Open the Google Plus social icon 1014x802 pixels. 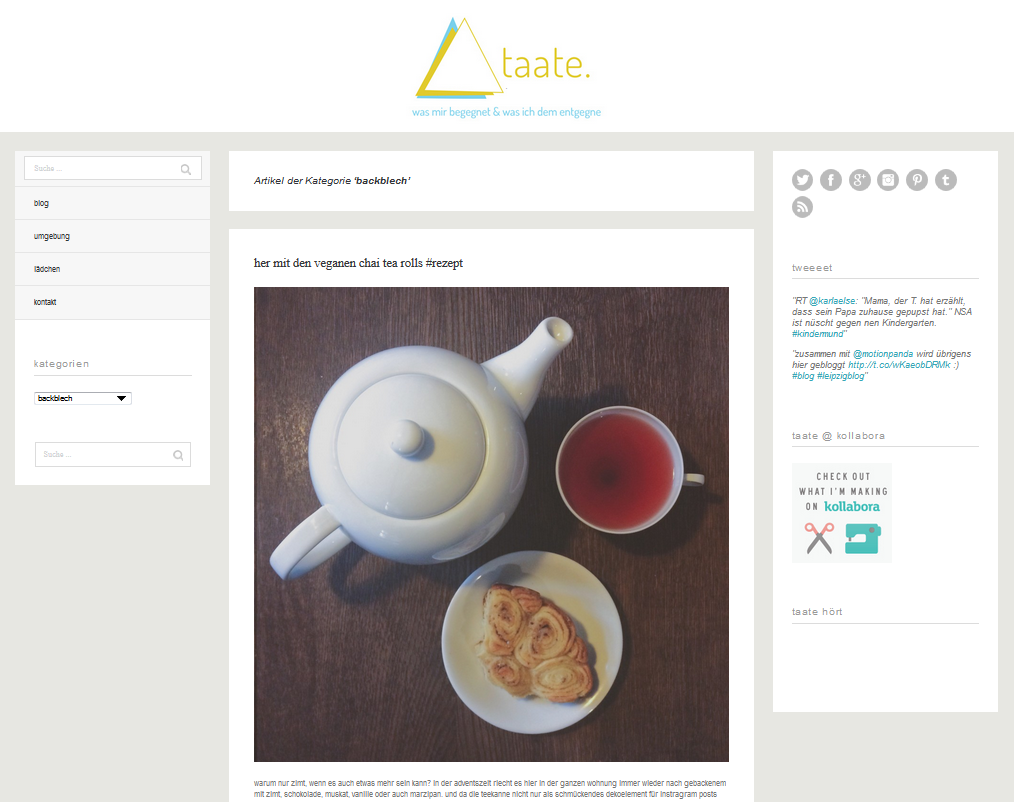coord(859,180)
